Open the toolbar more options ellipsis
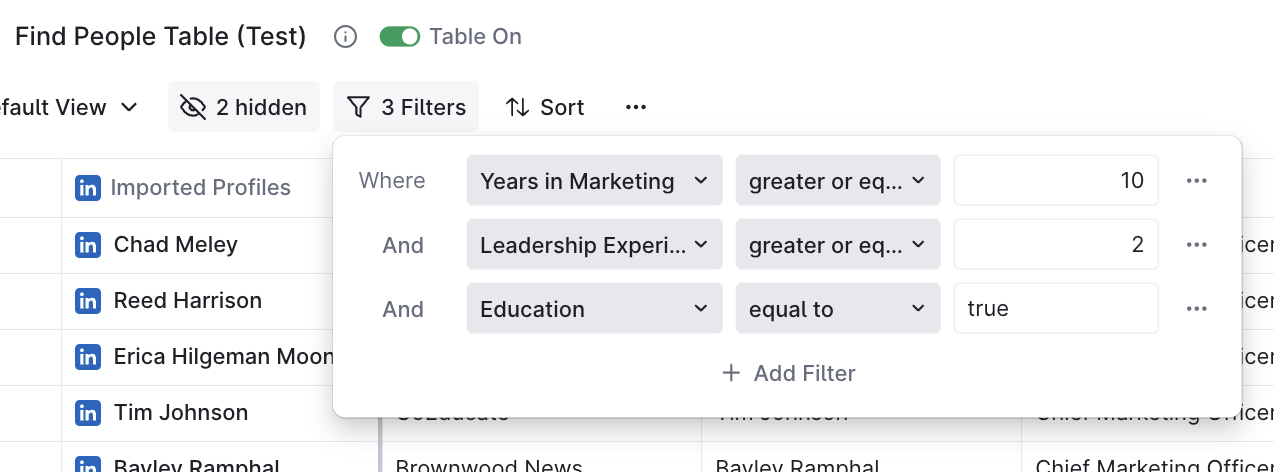1274x472 pixels. tap(636, 107)
